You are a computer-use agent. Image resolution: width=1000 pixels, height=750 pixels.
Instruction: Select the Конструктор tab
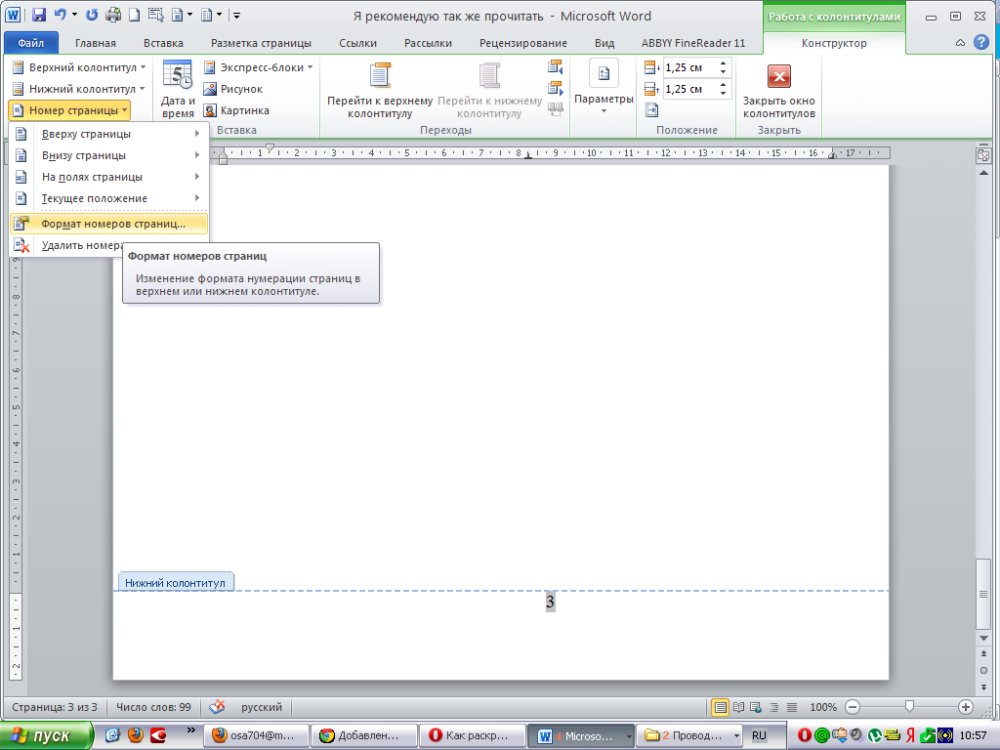[x=834, y=43]
